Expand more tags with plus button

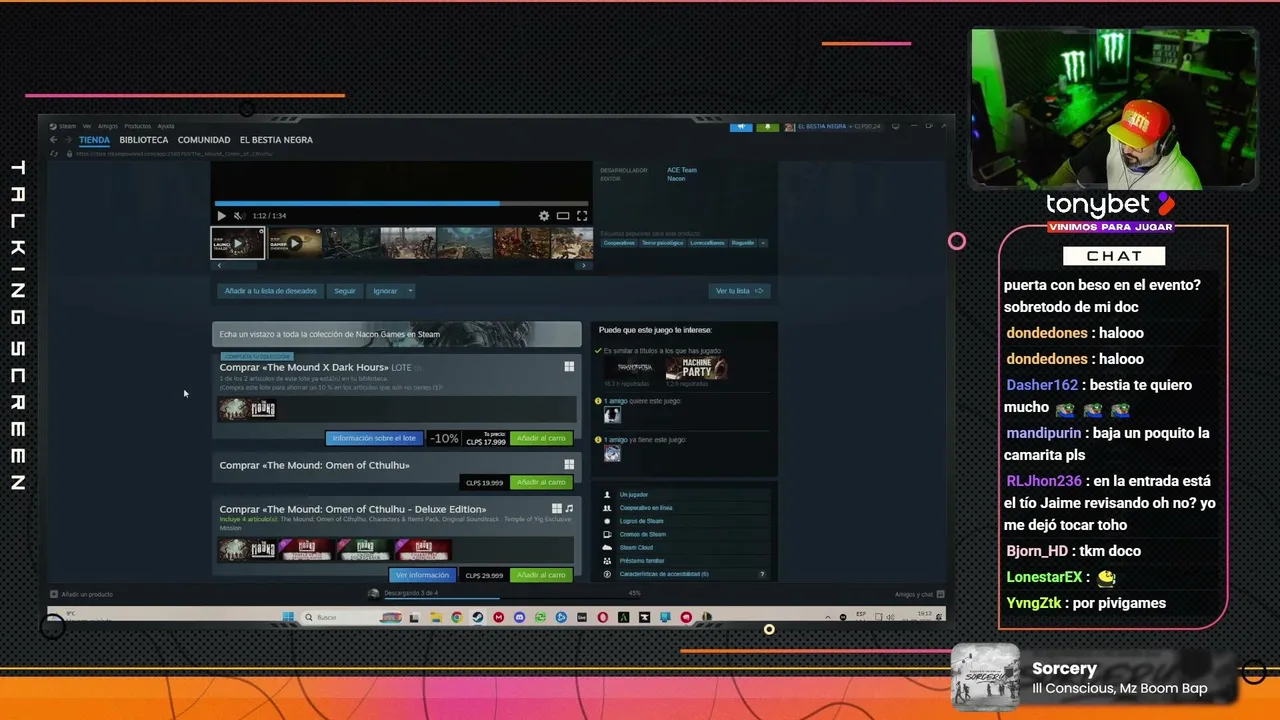coord(763,243)
